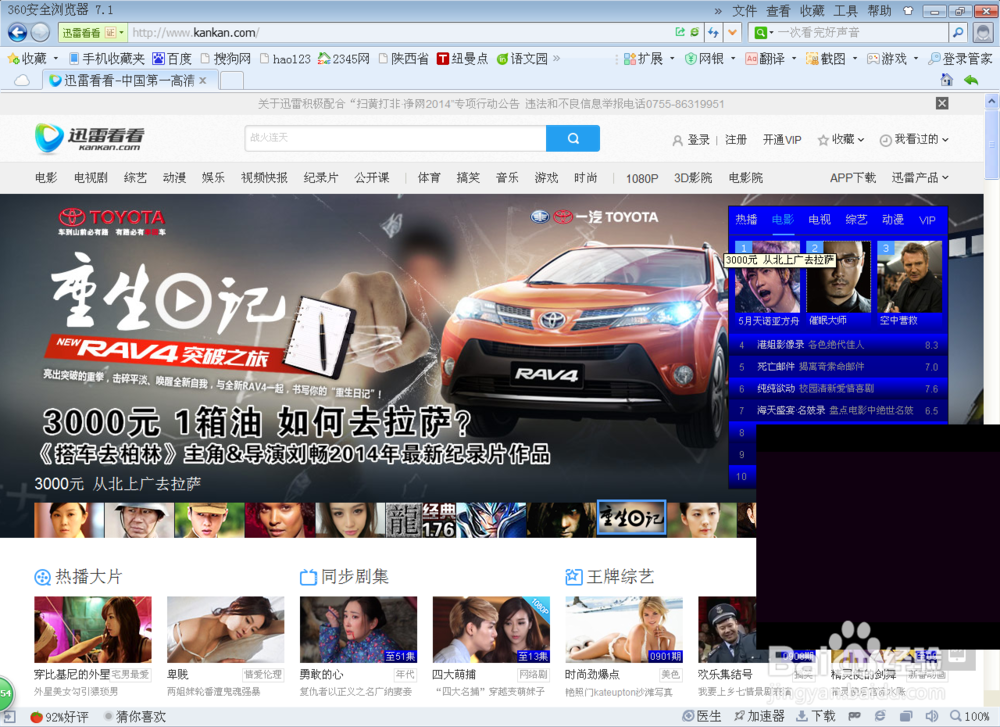This screenshot has width=1000, height=727.
Task: Open the 2345网 bookmark
Action: point(344,59)
